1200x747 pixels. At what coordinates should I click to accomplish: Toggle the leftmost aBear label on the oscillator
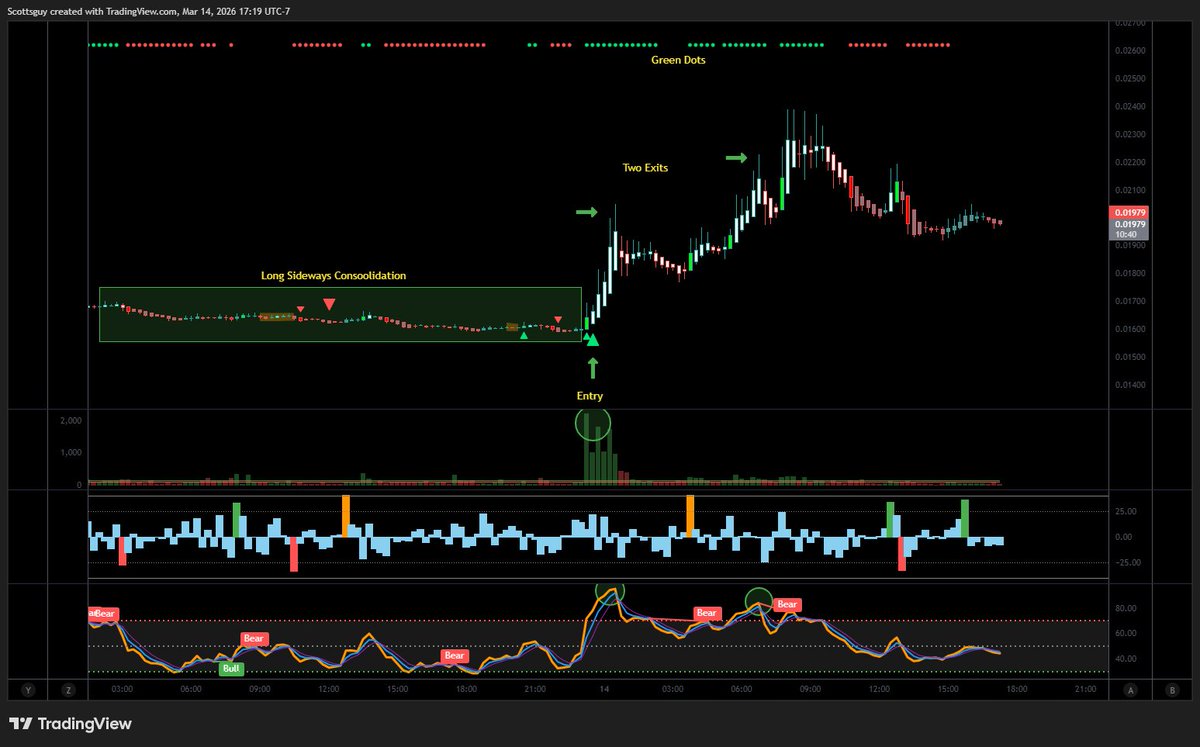(100, 613)
